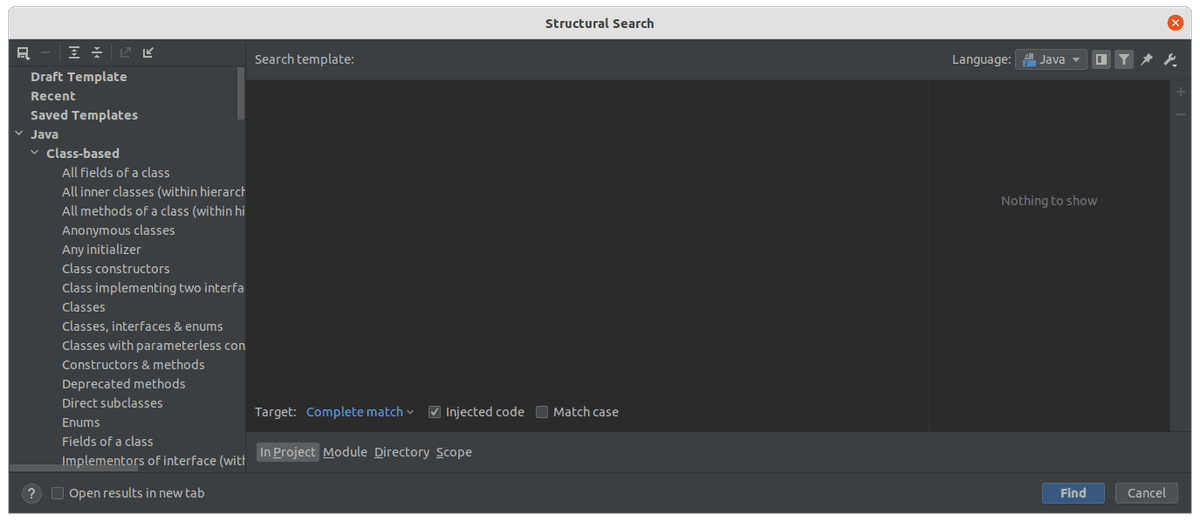Expand all templates in tree

[74, 53]
